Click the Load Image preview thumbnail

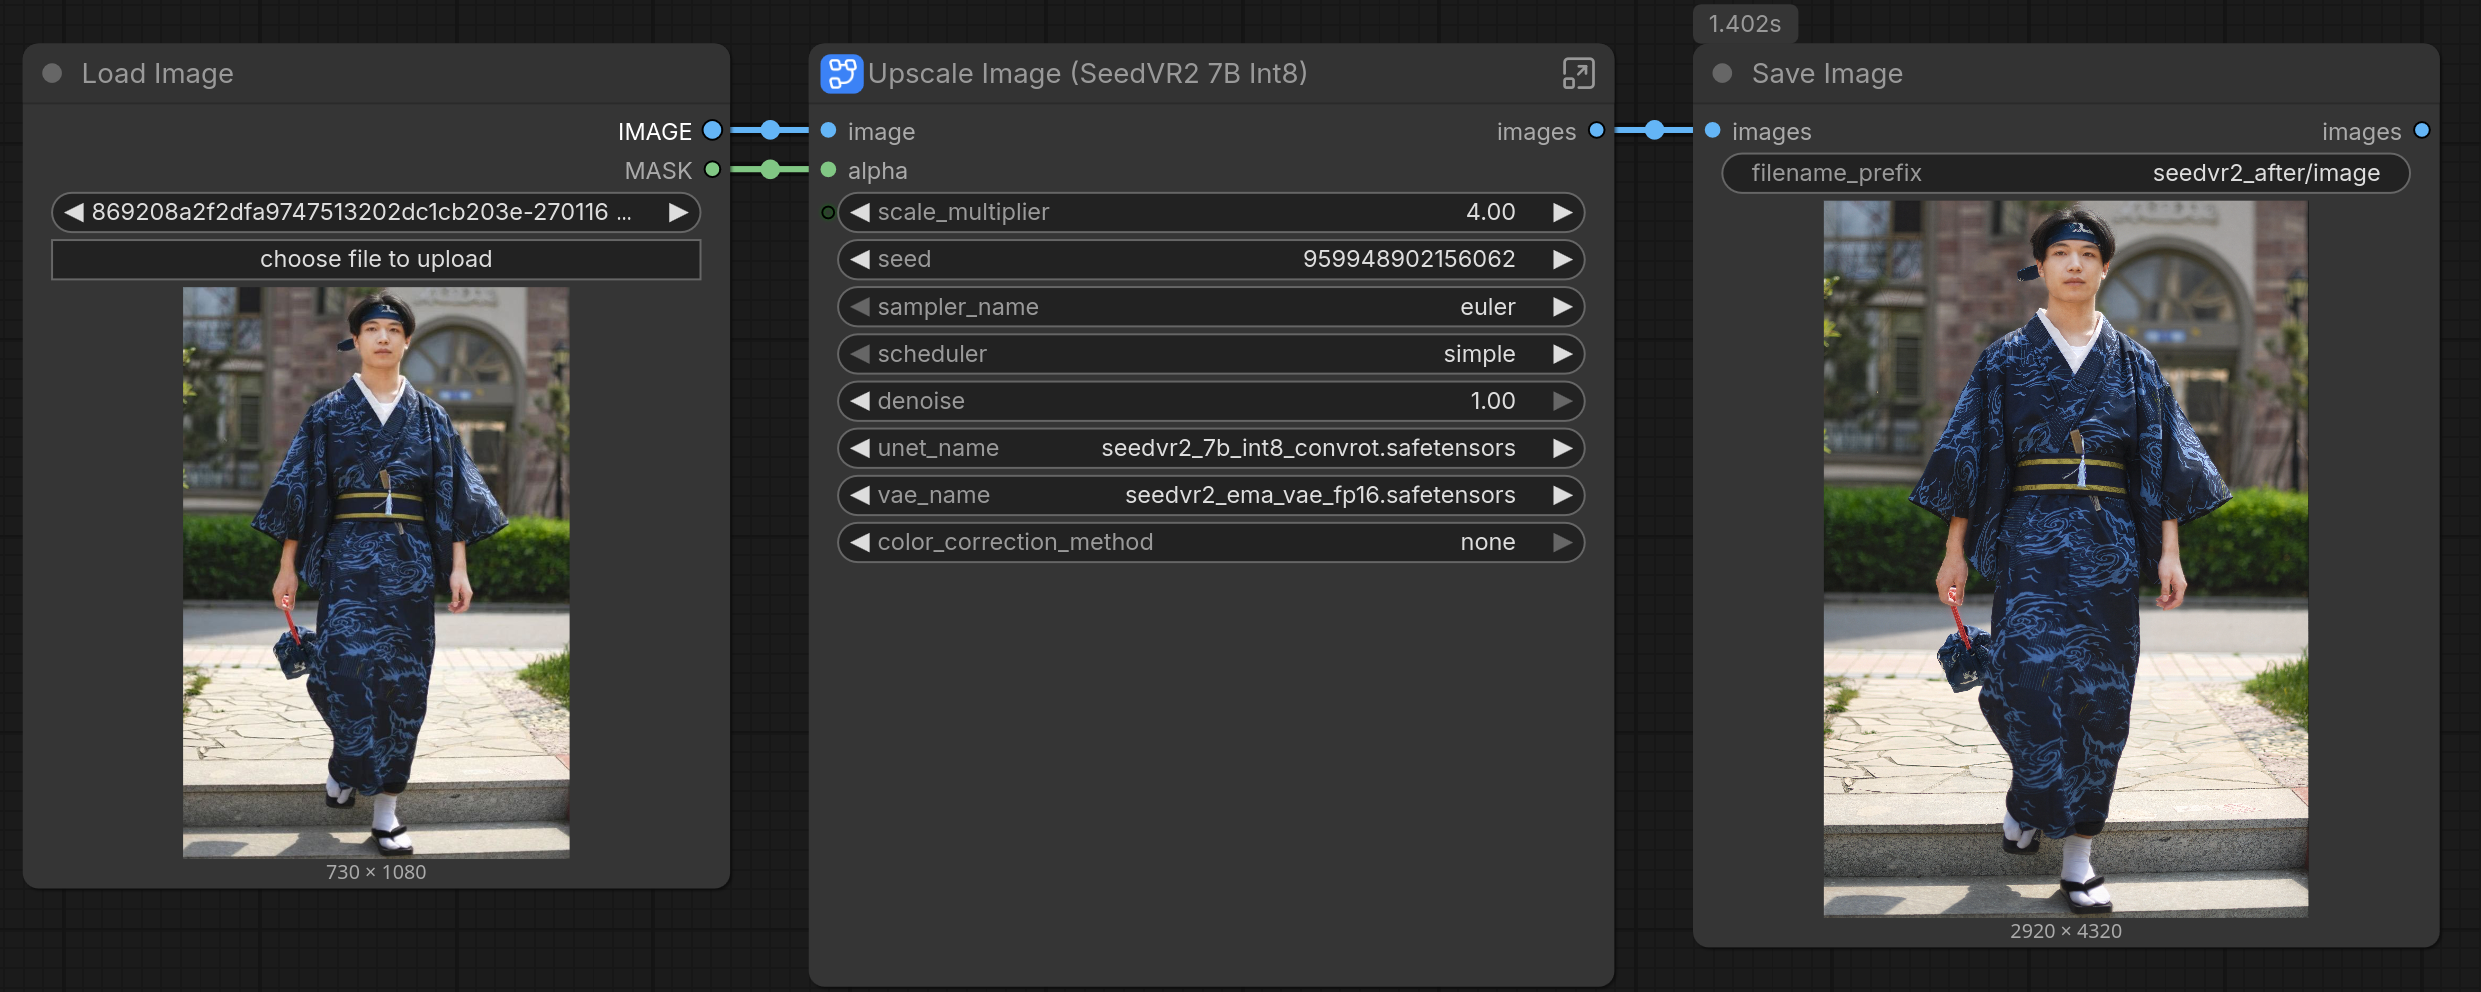[376, 572]
